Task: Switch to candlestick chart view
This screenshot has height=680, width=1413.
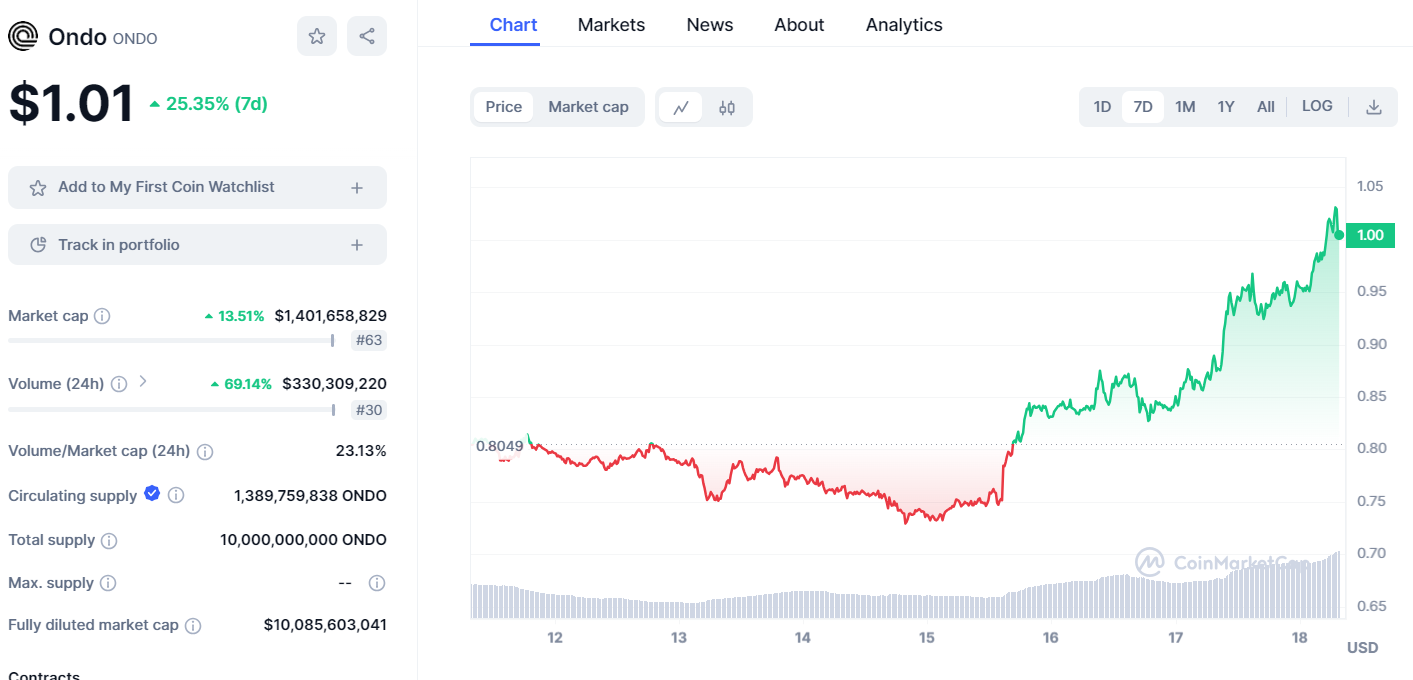Action: [x=727, y=107]
